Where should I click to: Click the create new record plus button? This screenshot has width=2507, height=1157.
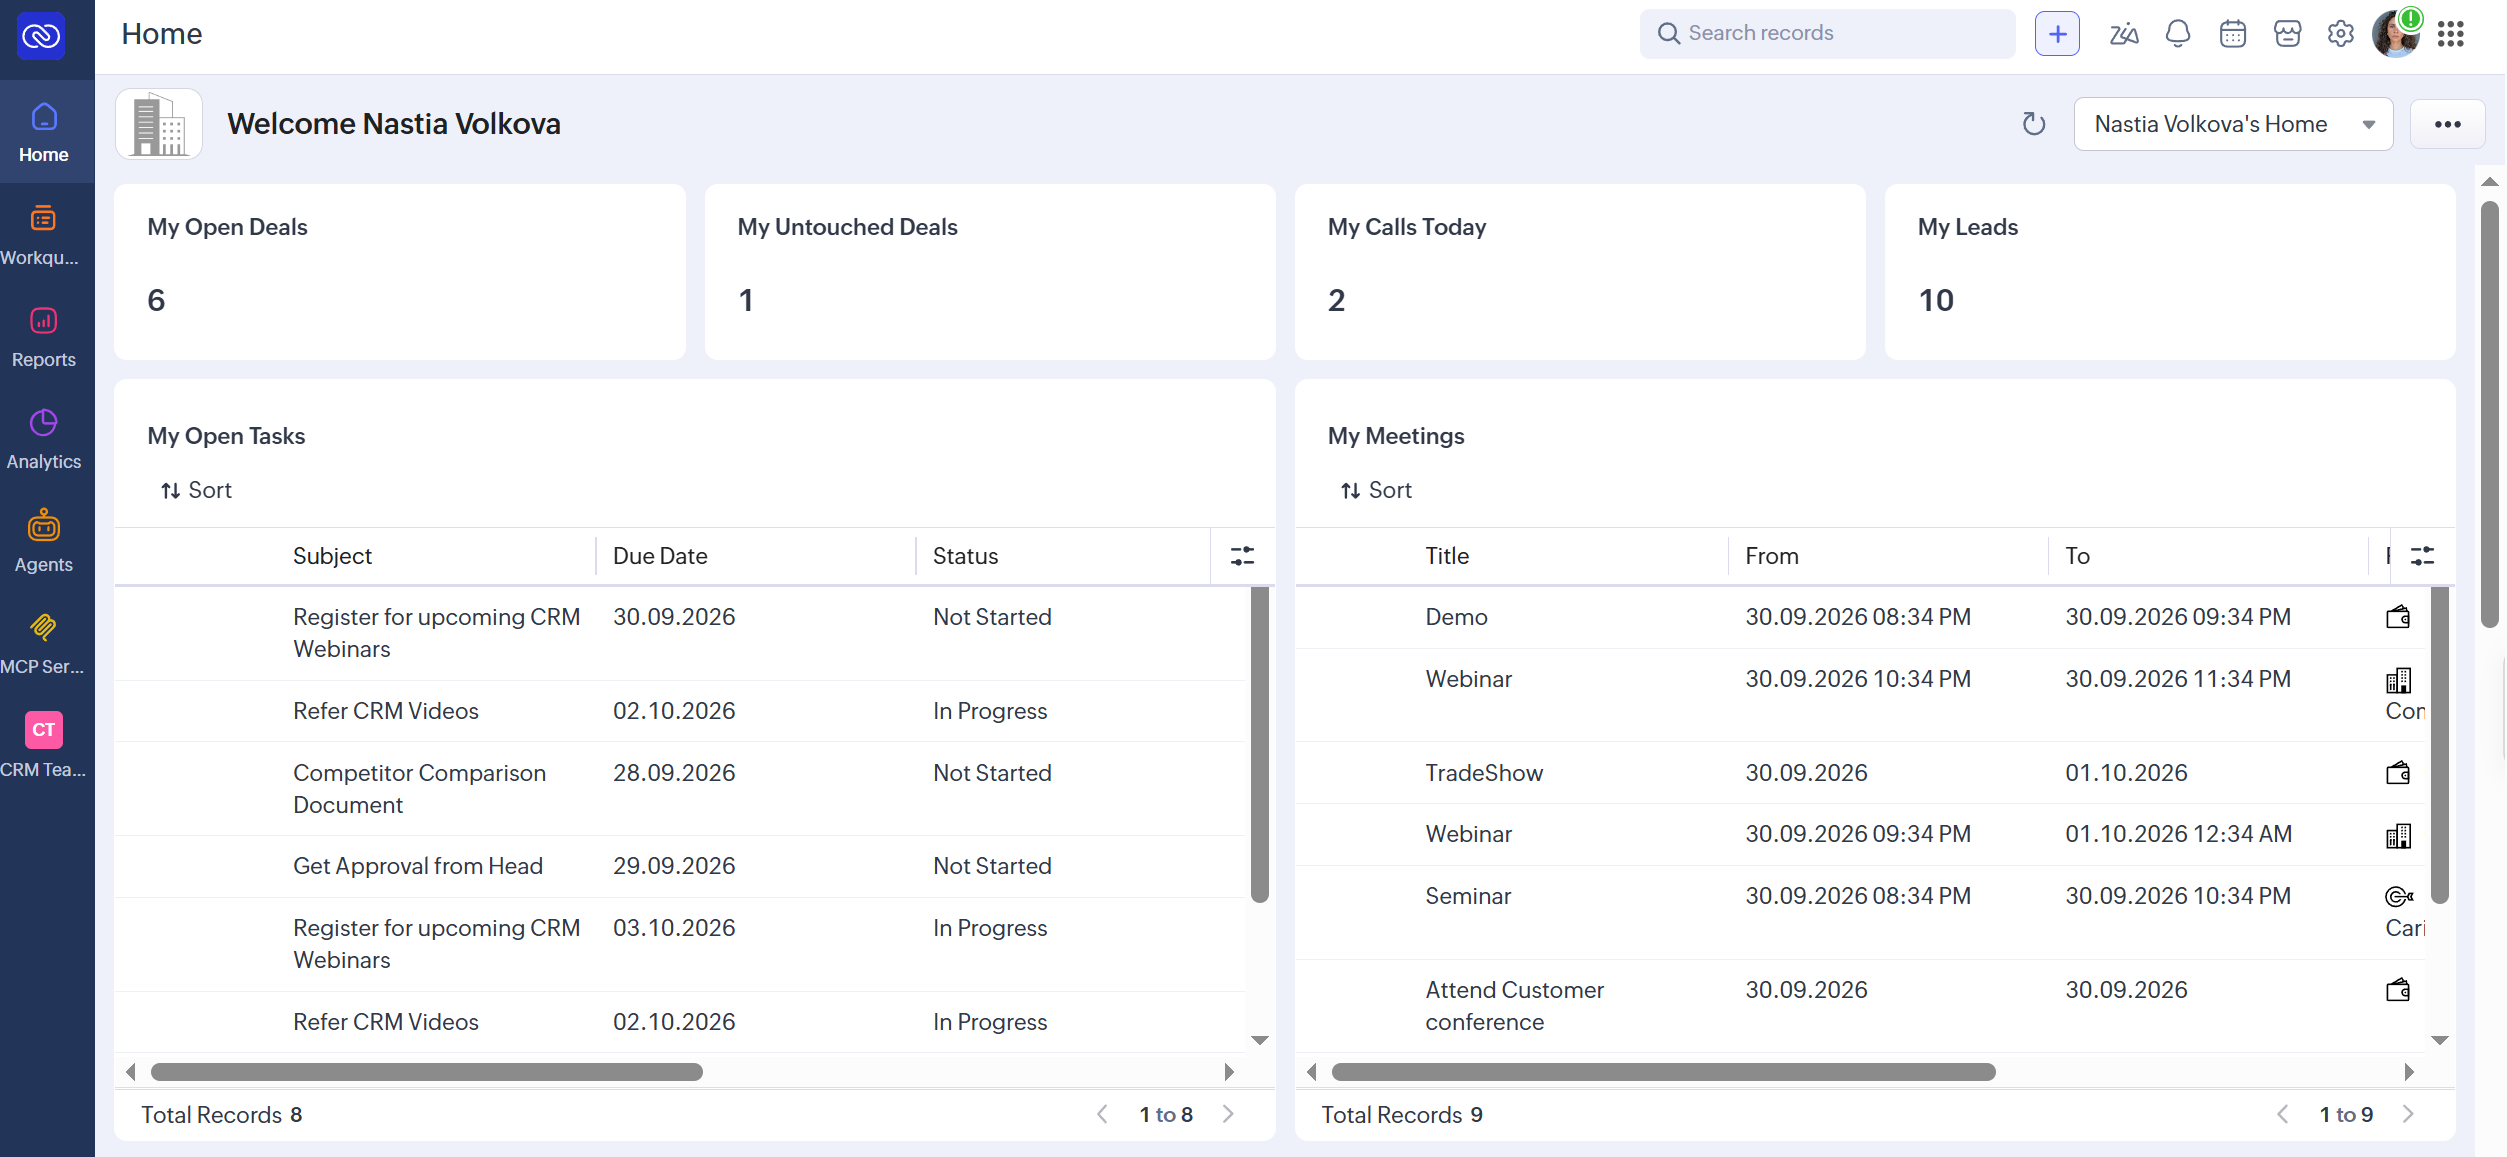point(2057,34)
